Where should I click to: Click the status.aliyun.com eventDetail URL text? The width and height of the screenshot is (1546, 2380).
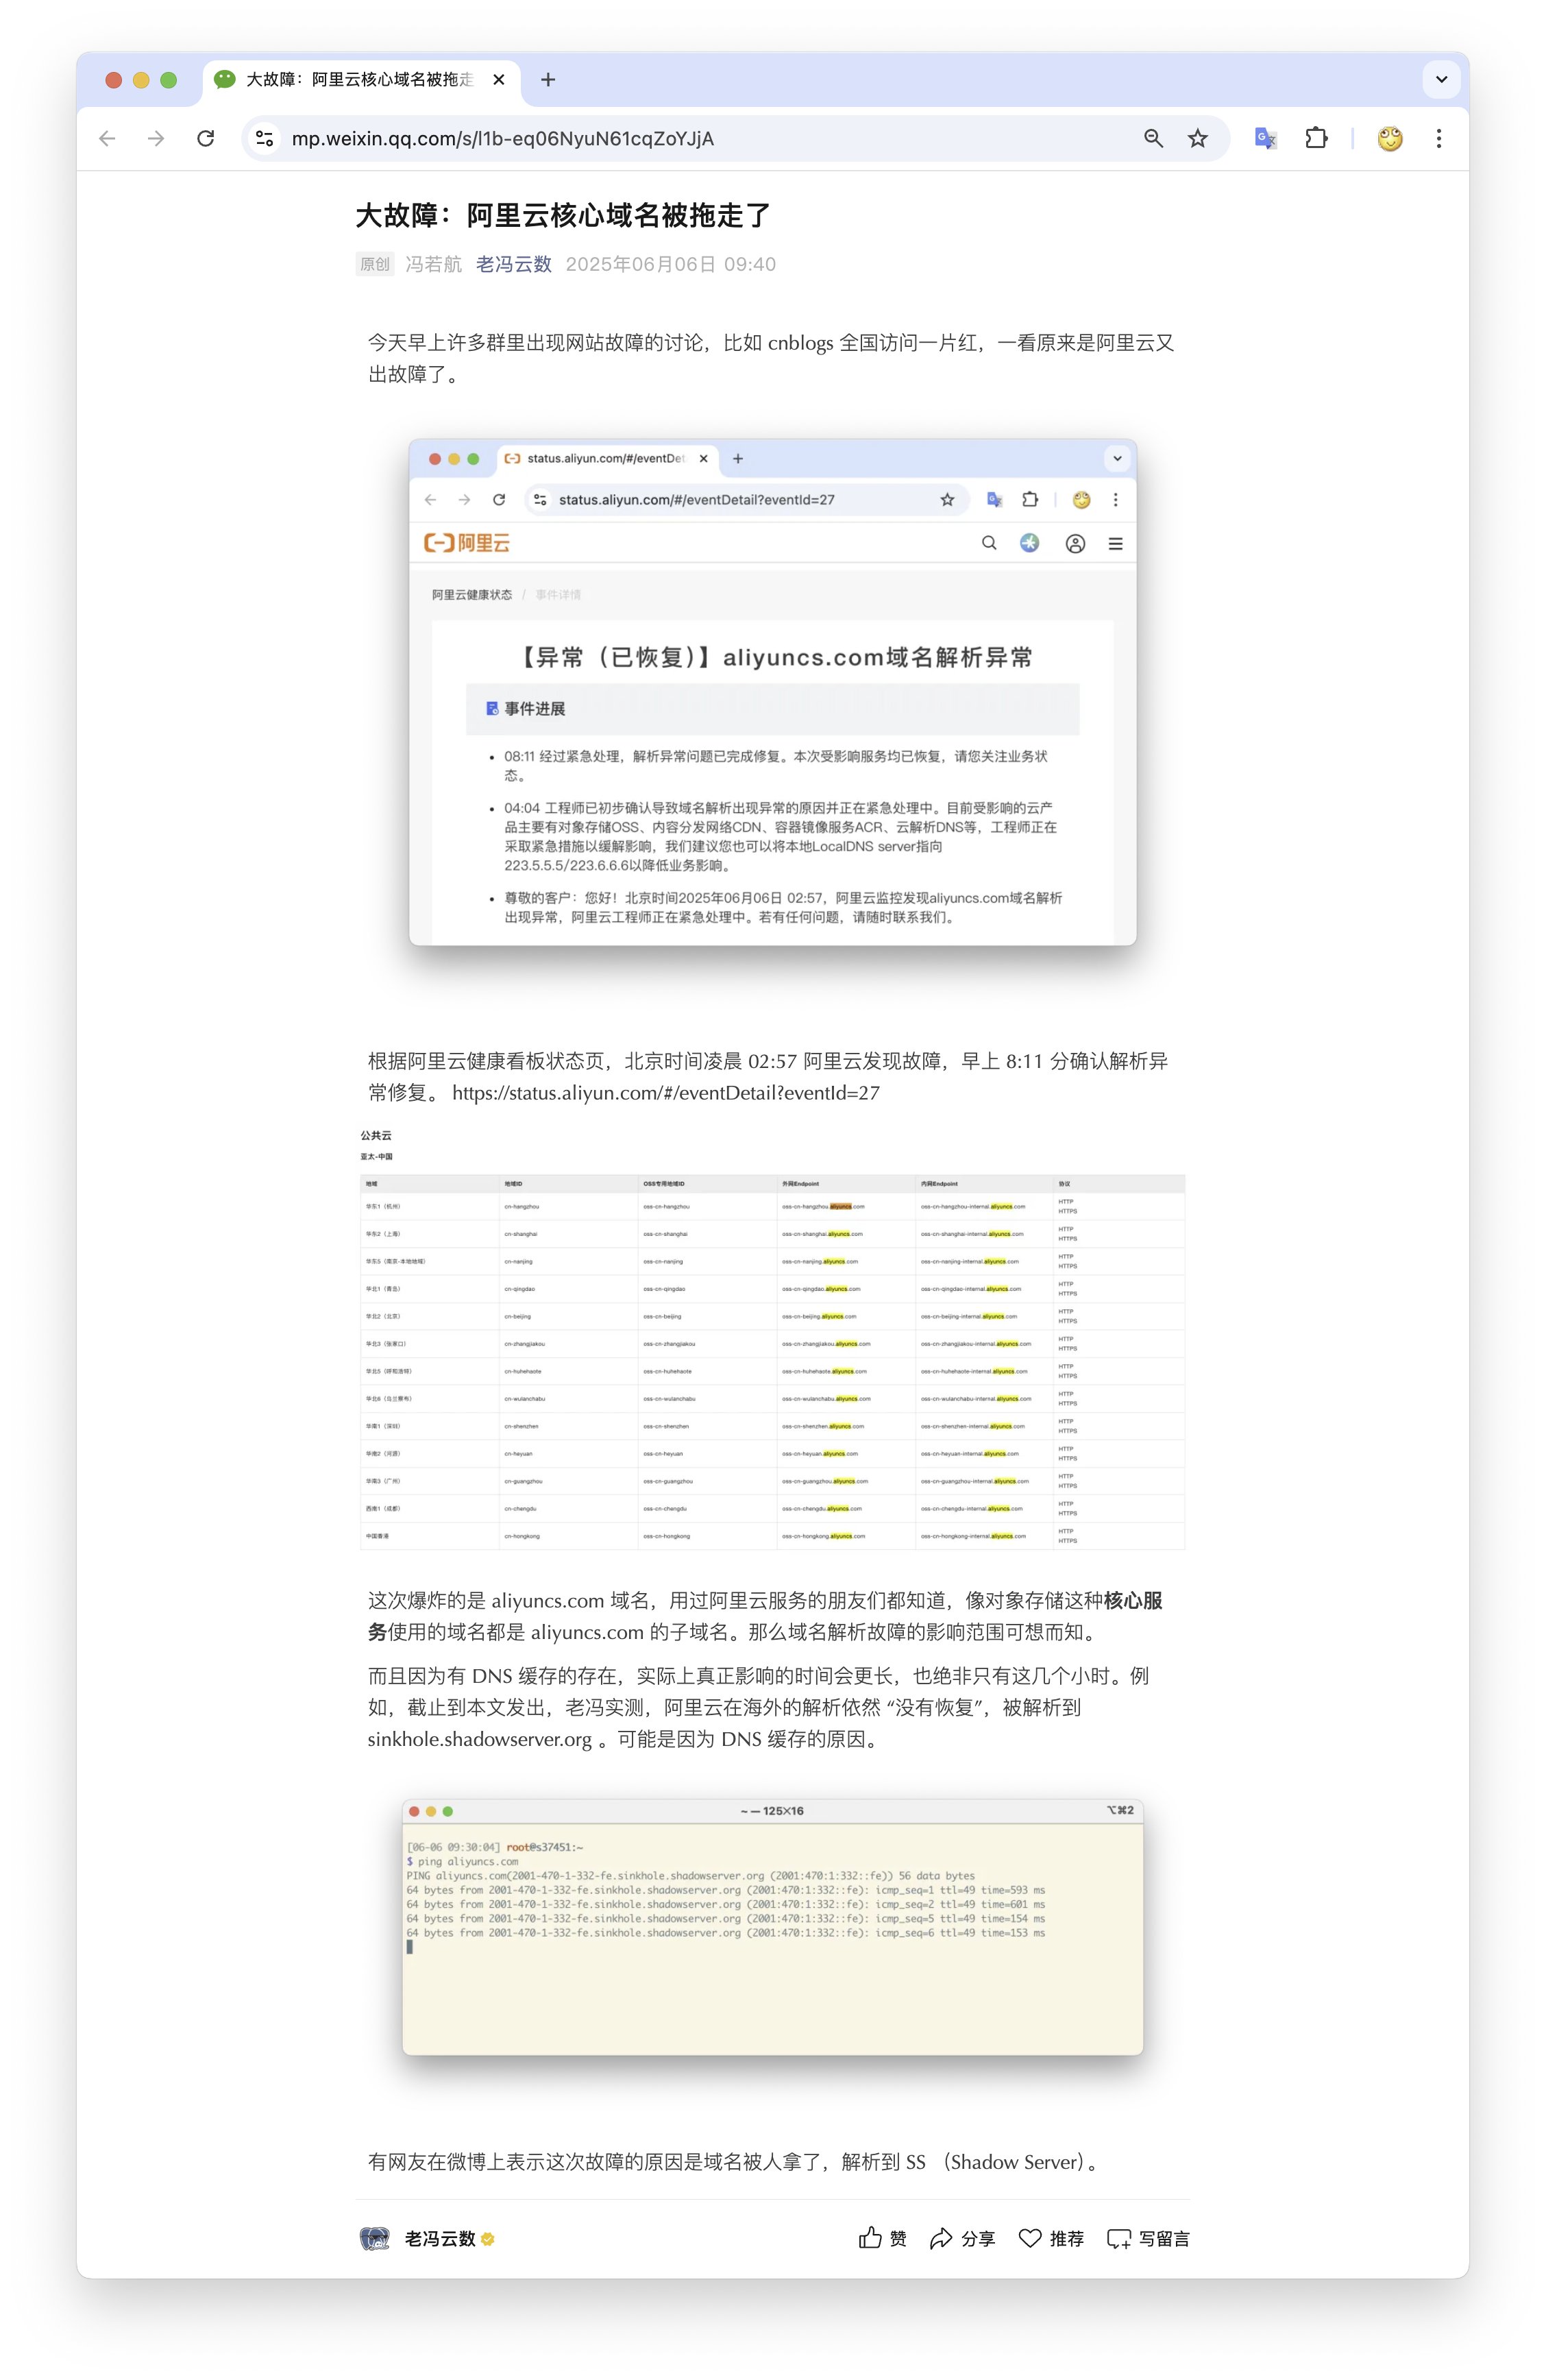coord(666,1093)
